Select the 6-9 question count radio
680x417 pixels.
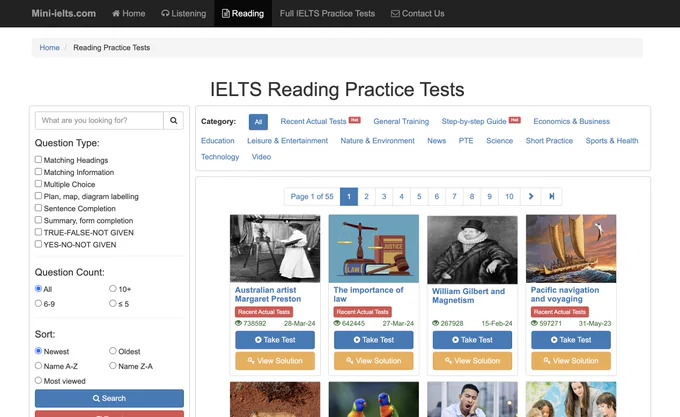coord(38,303)
